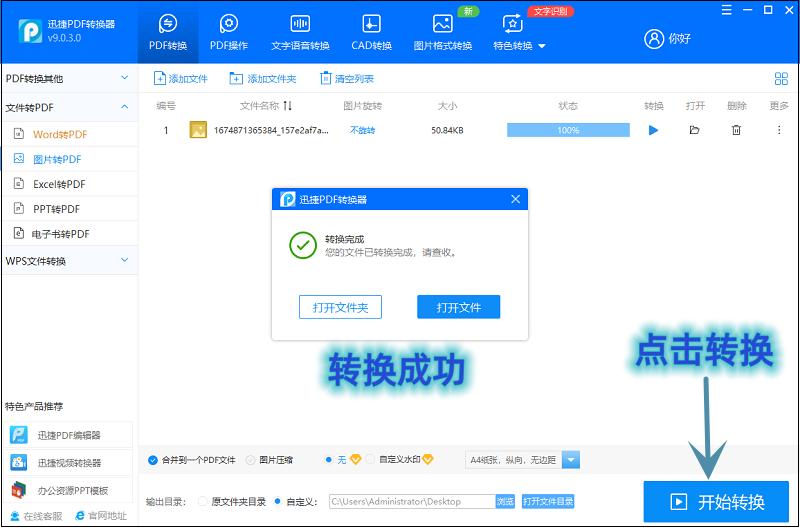Screen dimensions: 800x528
Task: Open the 文字语音转换 tab
Action: pyautogui.click(x=300, y=33)
